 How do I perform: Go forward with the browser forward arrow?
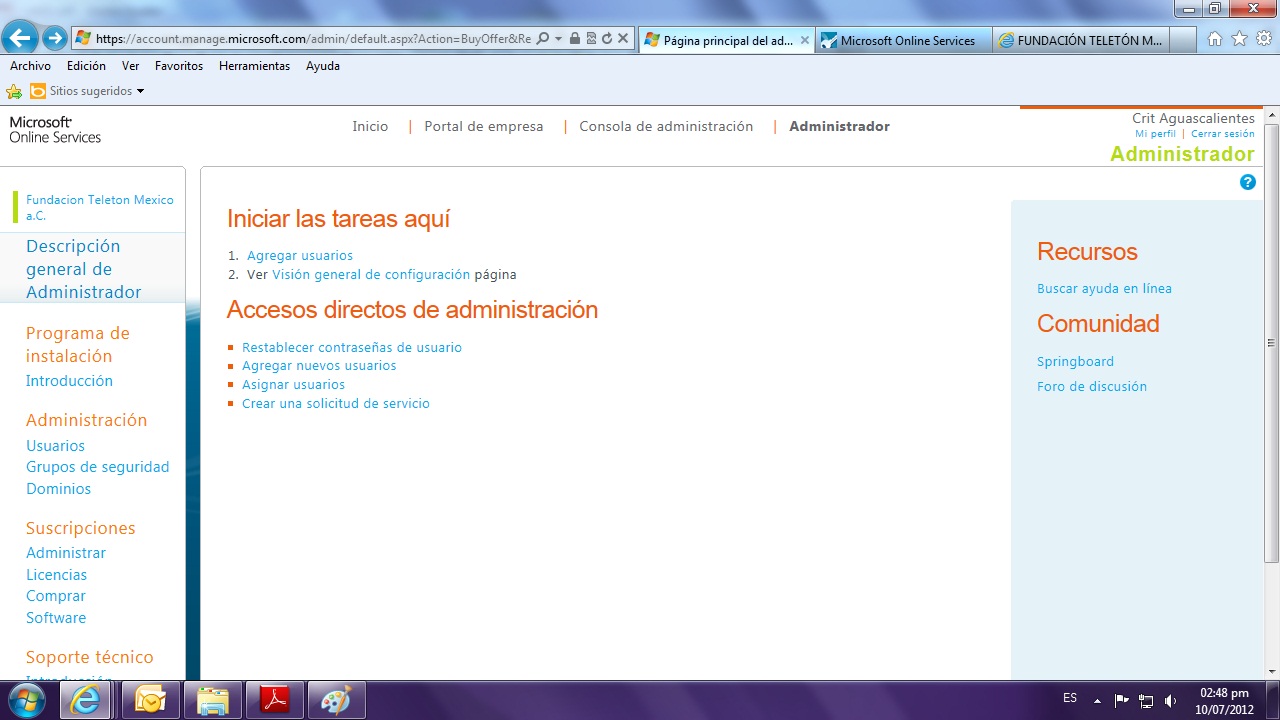pos(55,39)
